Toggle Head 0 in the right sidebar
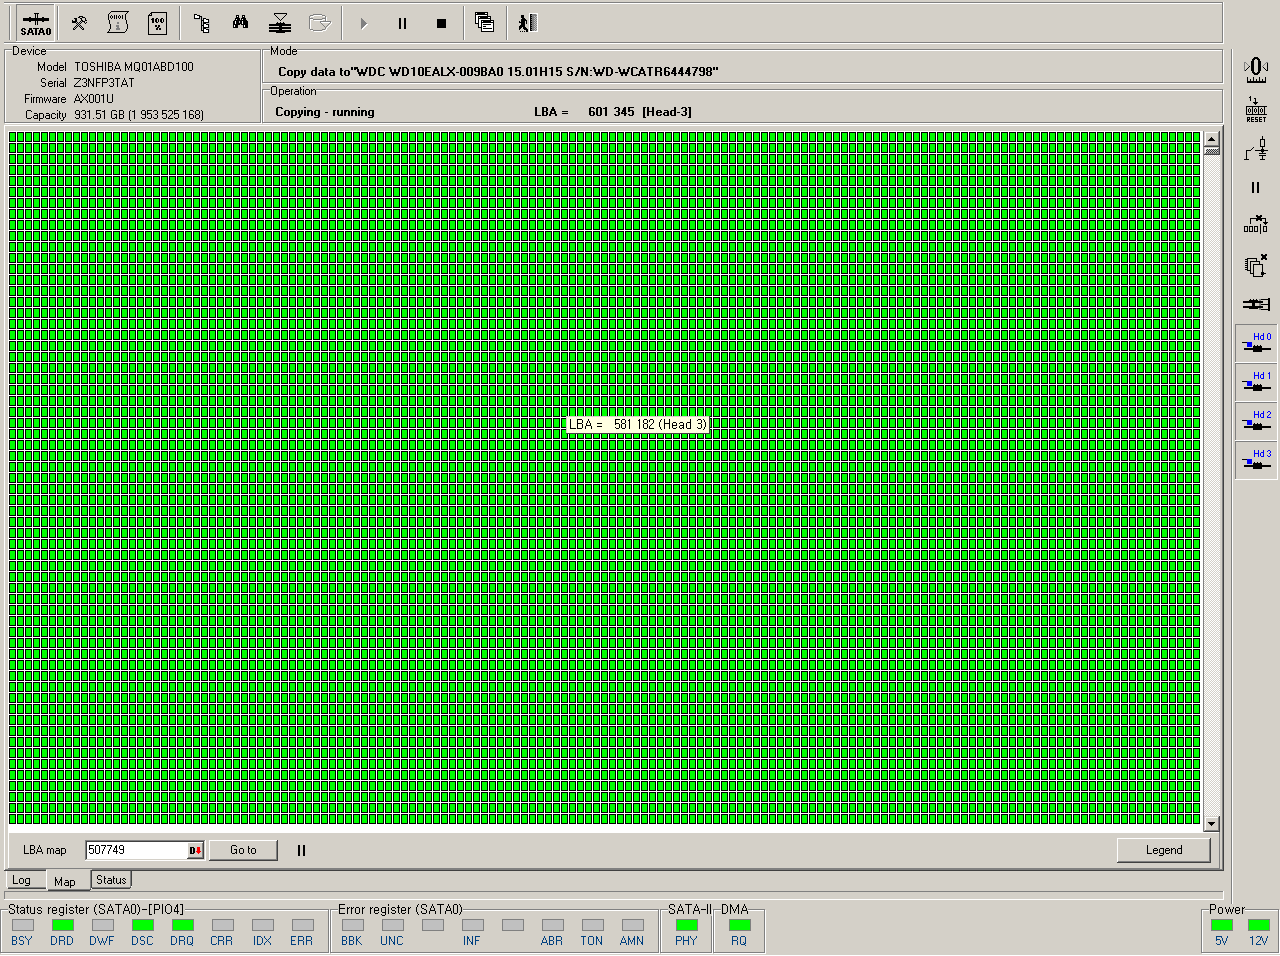This screenshot has width=1280, height=956. coord(1256,343)
